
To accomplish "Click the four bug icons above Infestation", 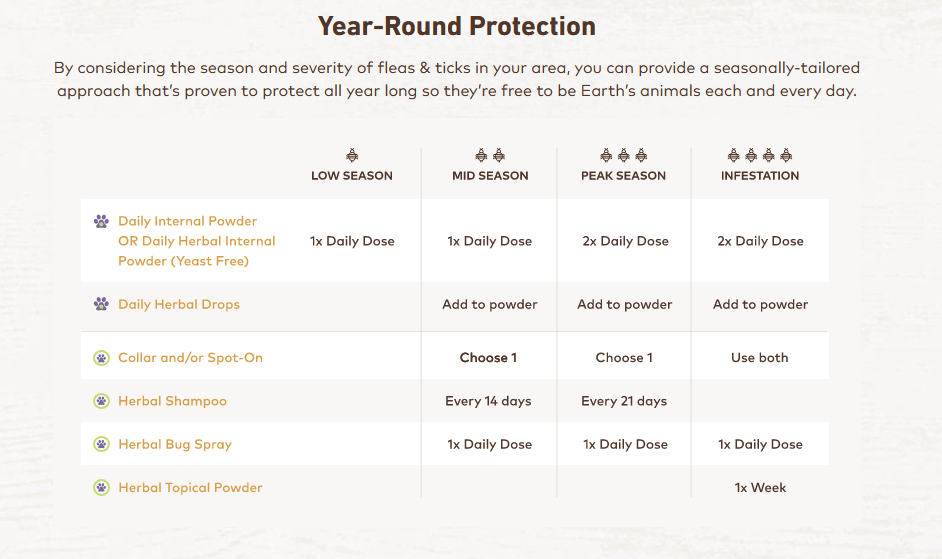I will (760, 155).
